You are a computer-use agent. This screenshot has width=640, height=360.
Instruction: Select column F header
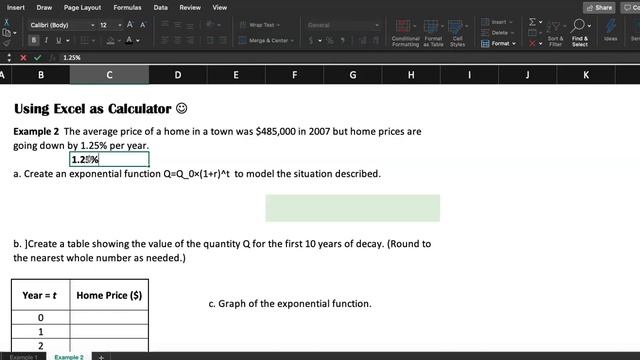coord(294,75)
